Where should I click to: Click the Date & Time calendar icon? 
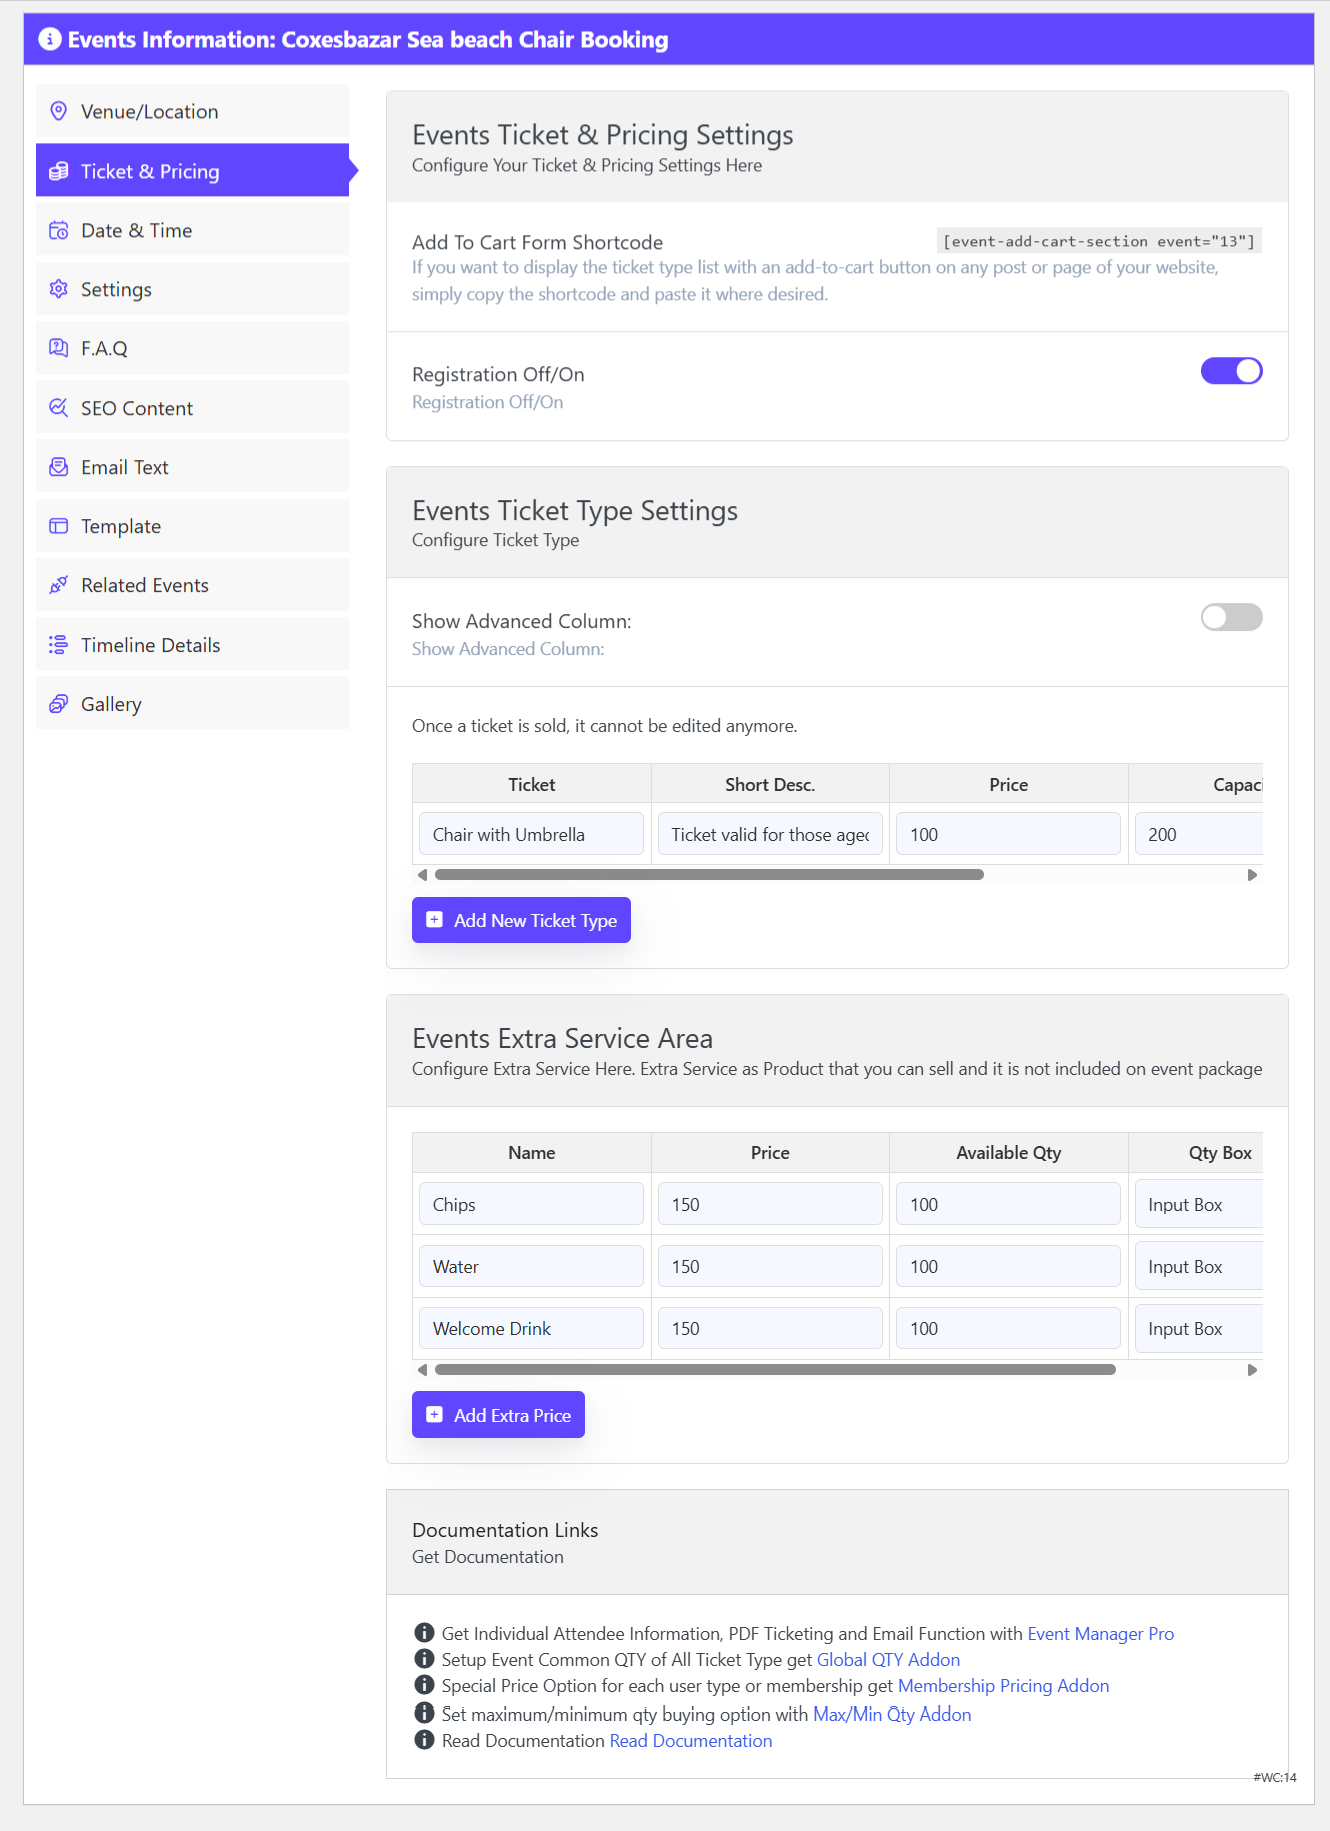point(59,231)
